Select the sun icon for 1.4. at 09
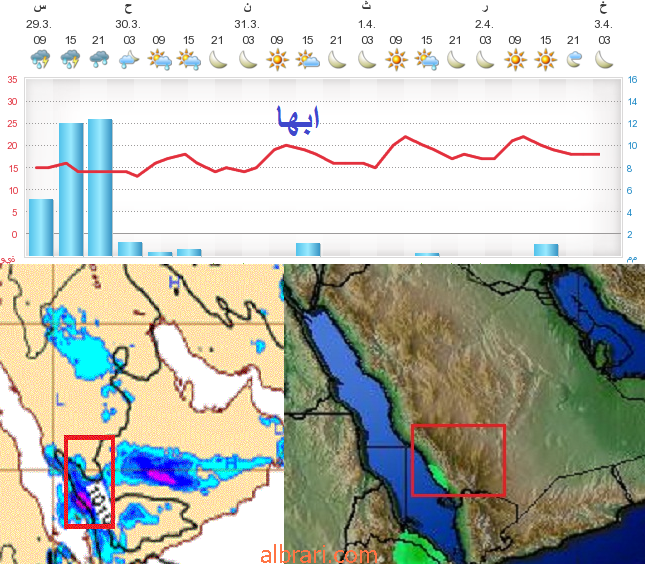Image resolution: width=645 pixels, height=564 pixels. coord(397,60)
